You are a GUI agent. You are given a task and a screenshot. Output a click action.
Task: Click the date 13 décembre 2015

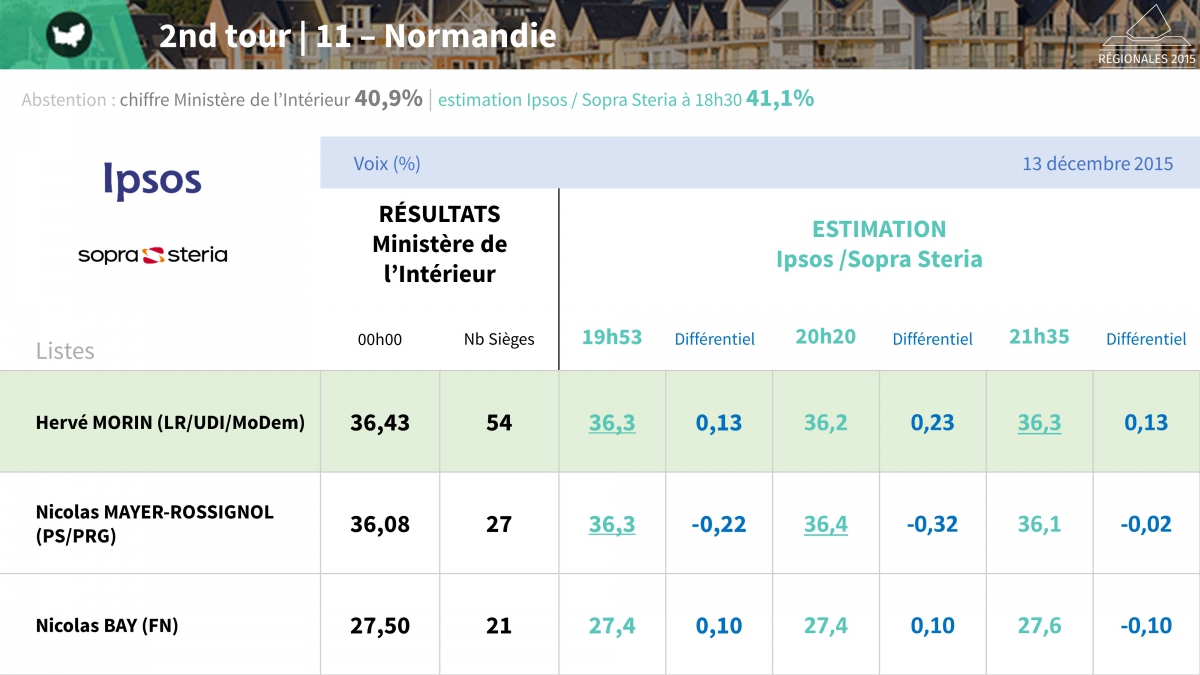(1097, 164)
